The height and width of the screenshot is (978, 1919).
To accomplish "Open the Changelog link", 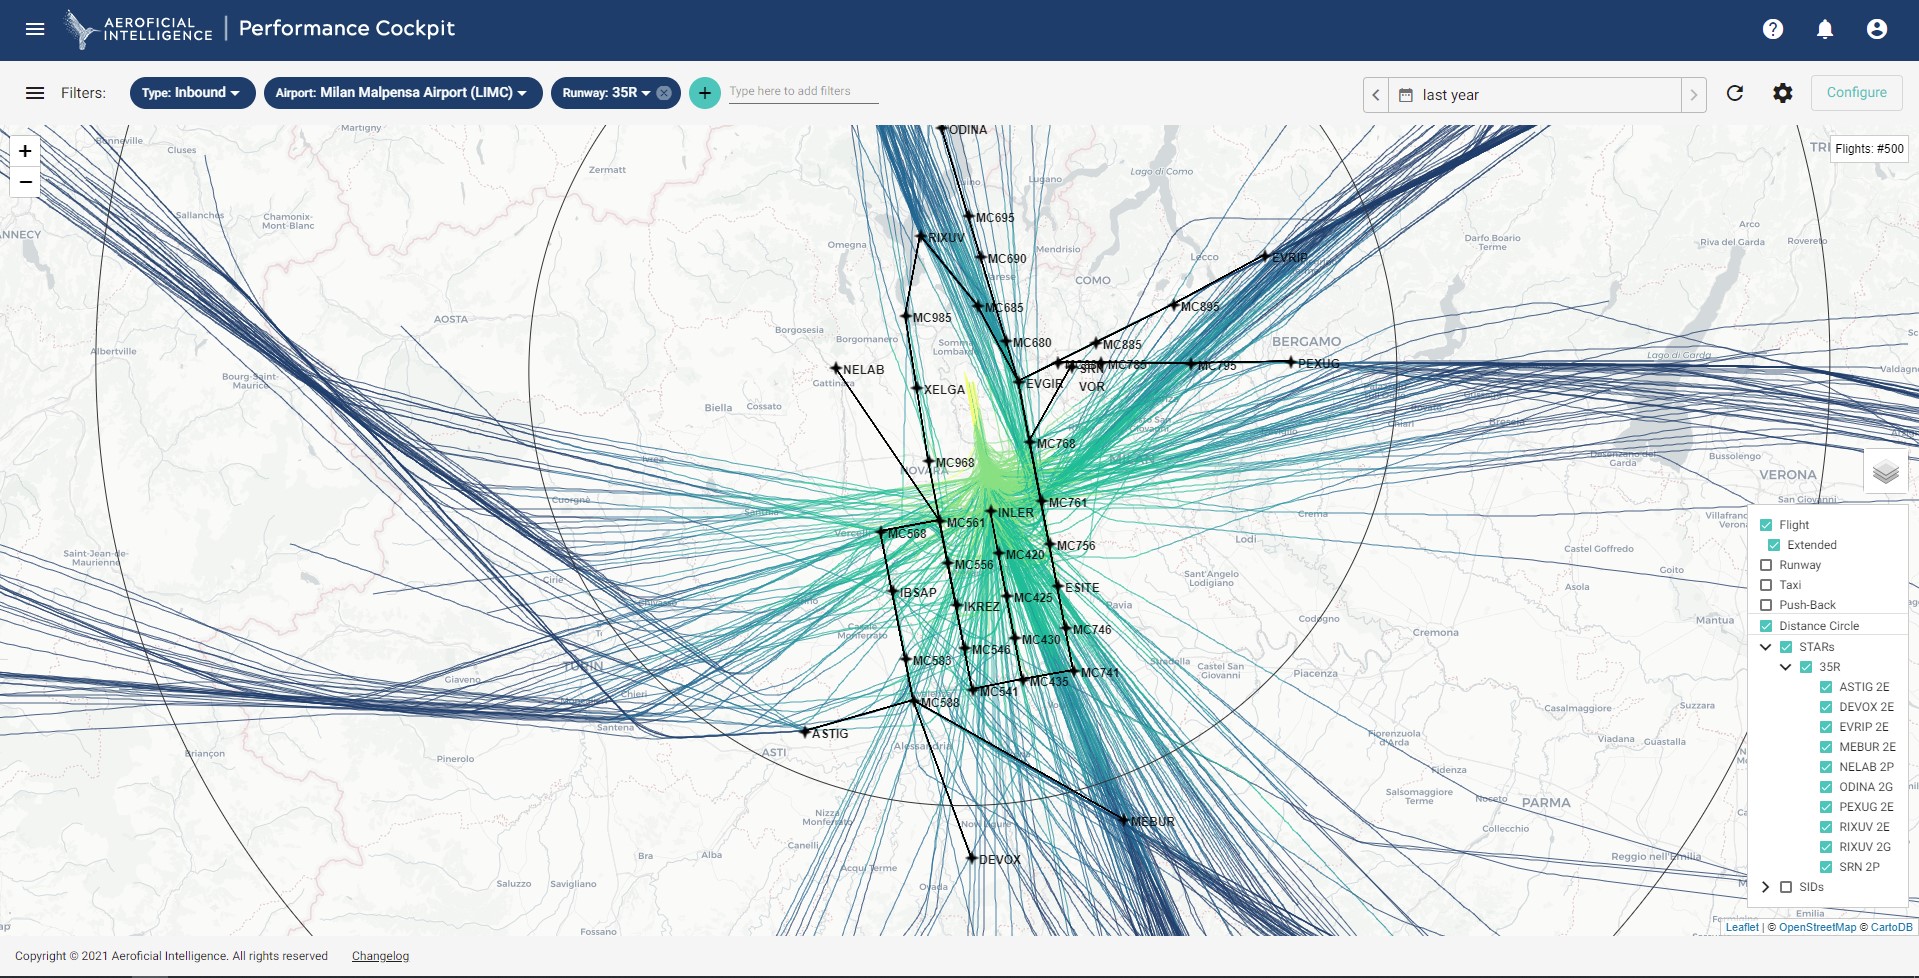I will 380,956.
